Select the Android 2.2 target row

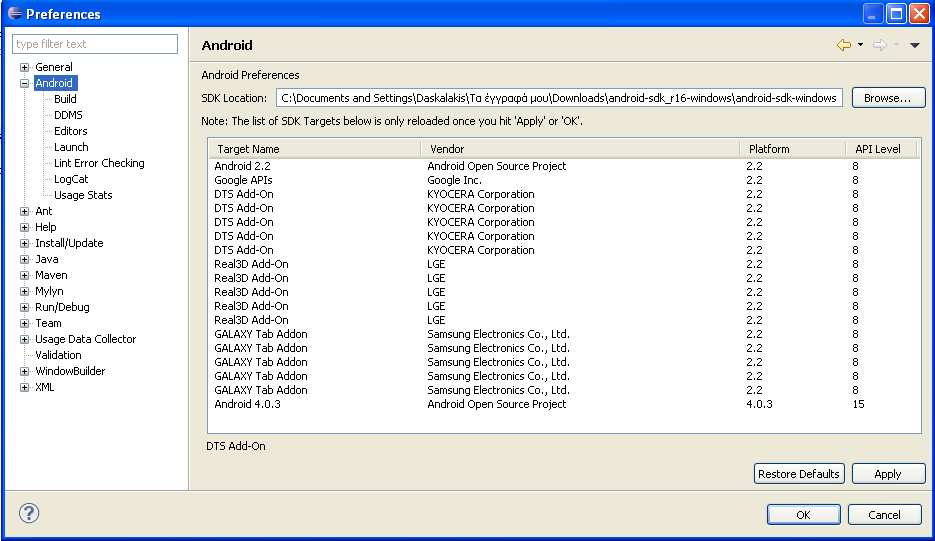point(564,166)
